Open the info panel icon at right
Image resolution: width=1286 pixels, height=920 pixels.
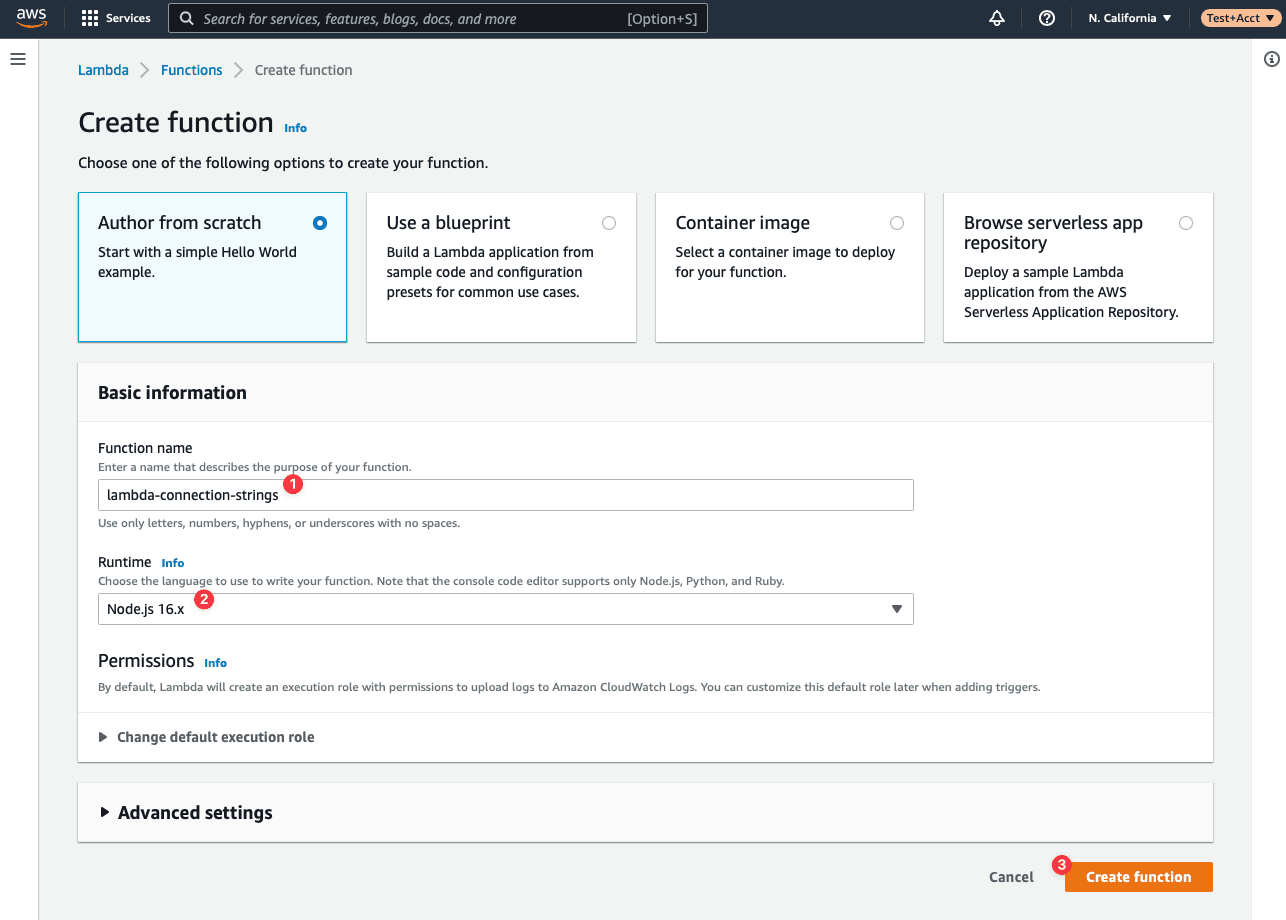(x=1272, y=60)
